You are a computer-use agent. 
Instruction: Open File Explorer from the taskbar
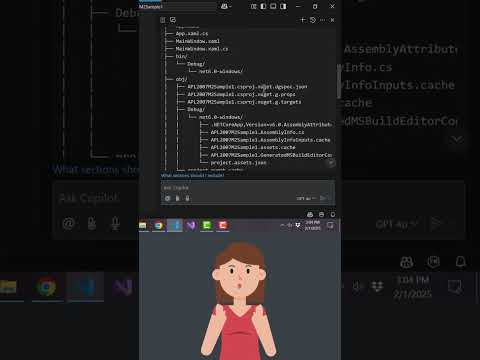pyautogui.click(x=143, y=226)
